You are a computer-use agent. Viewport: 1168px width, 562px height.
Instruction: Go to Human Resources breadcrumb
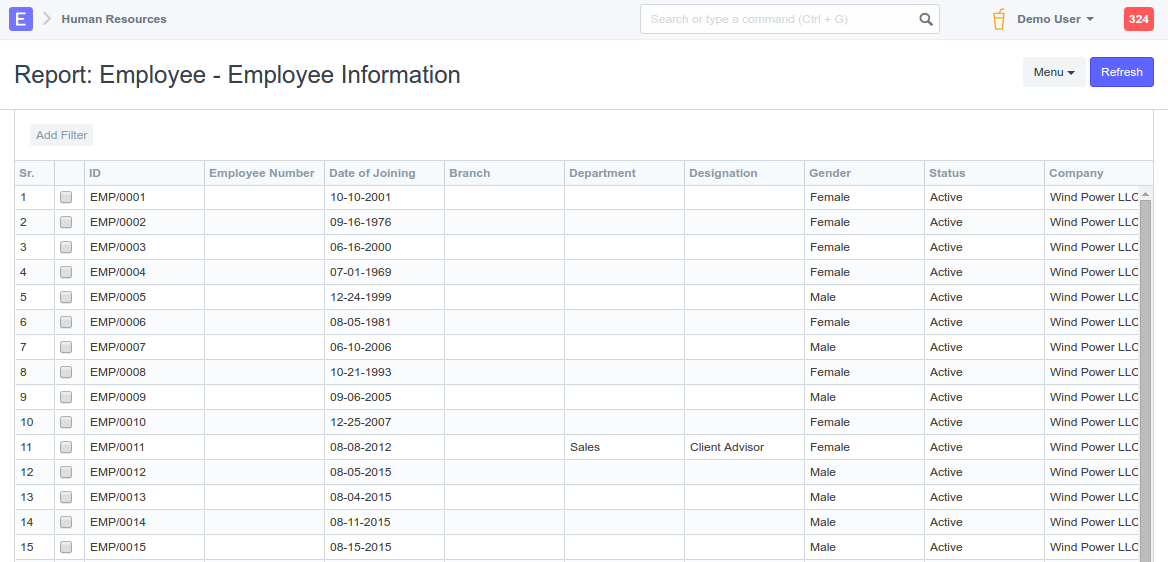[x=114, y=19]
